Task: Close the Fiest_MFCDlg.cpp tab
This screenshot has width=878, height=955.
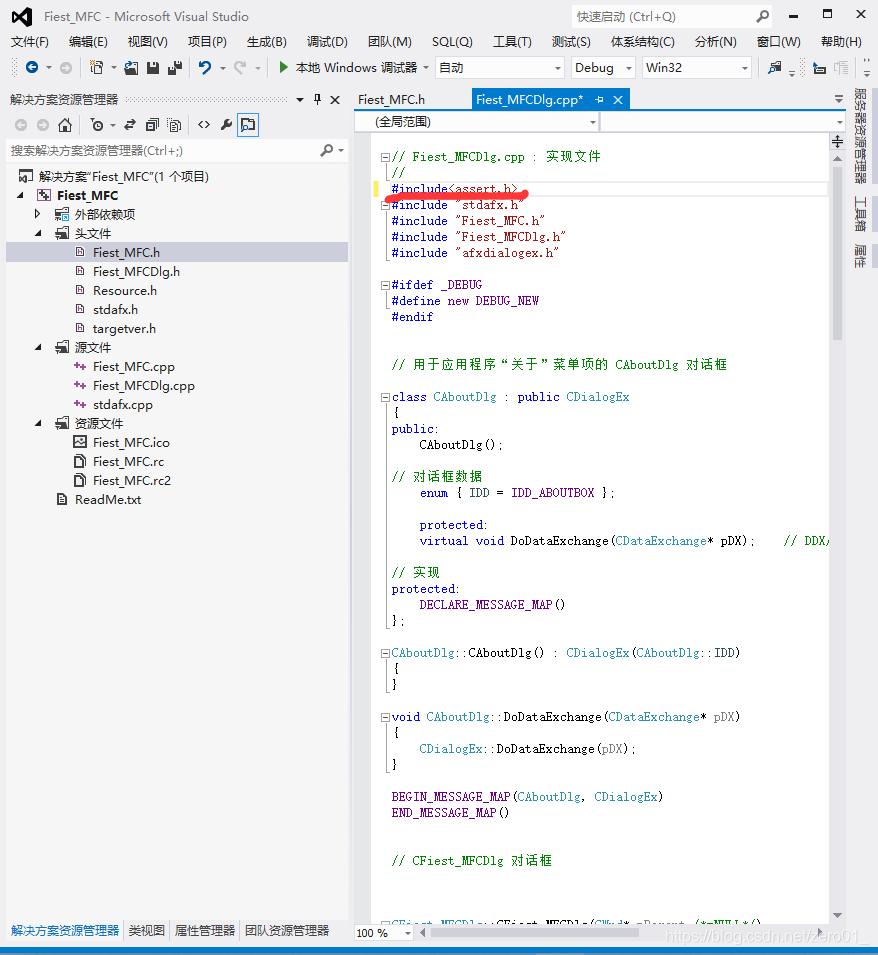Action: coord(618,100)
